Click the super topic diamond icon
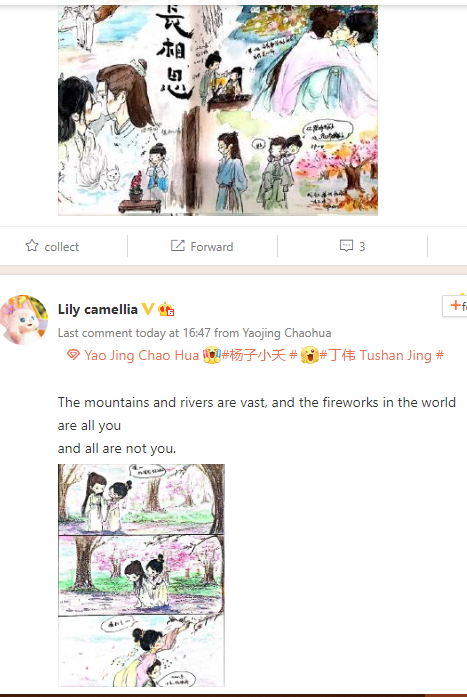Viewport: 467px width, 697px height. 73,355
